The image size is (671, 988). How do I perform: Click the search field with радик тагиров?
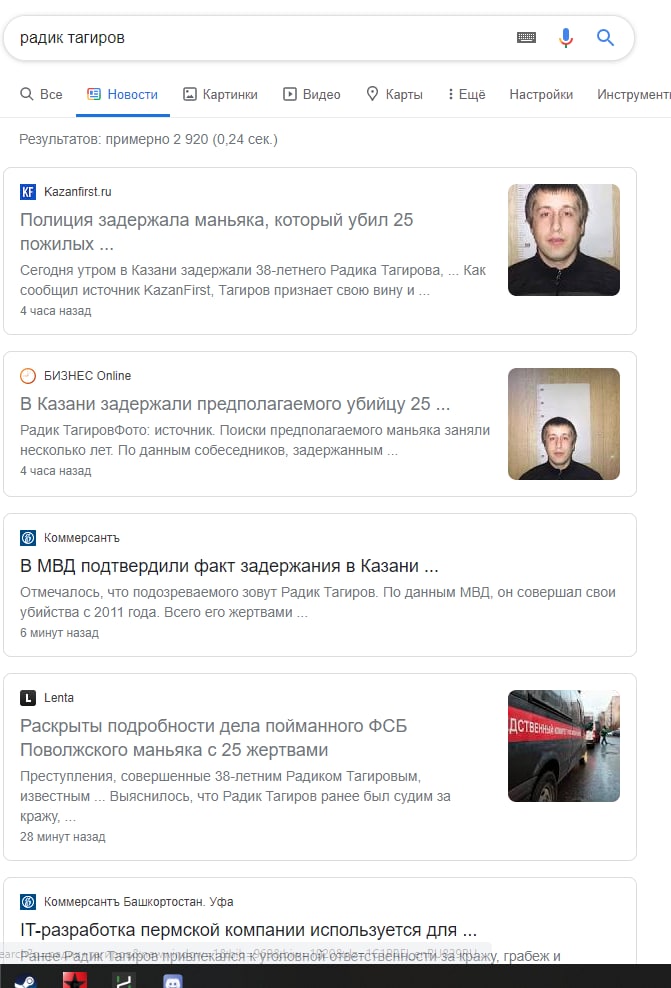point(258,38)
